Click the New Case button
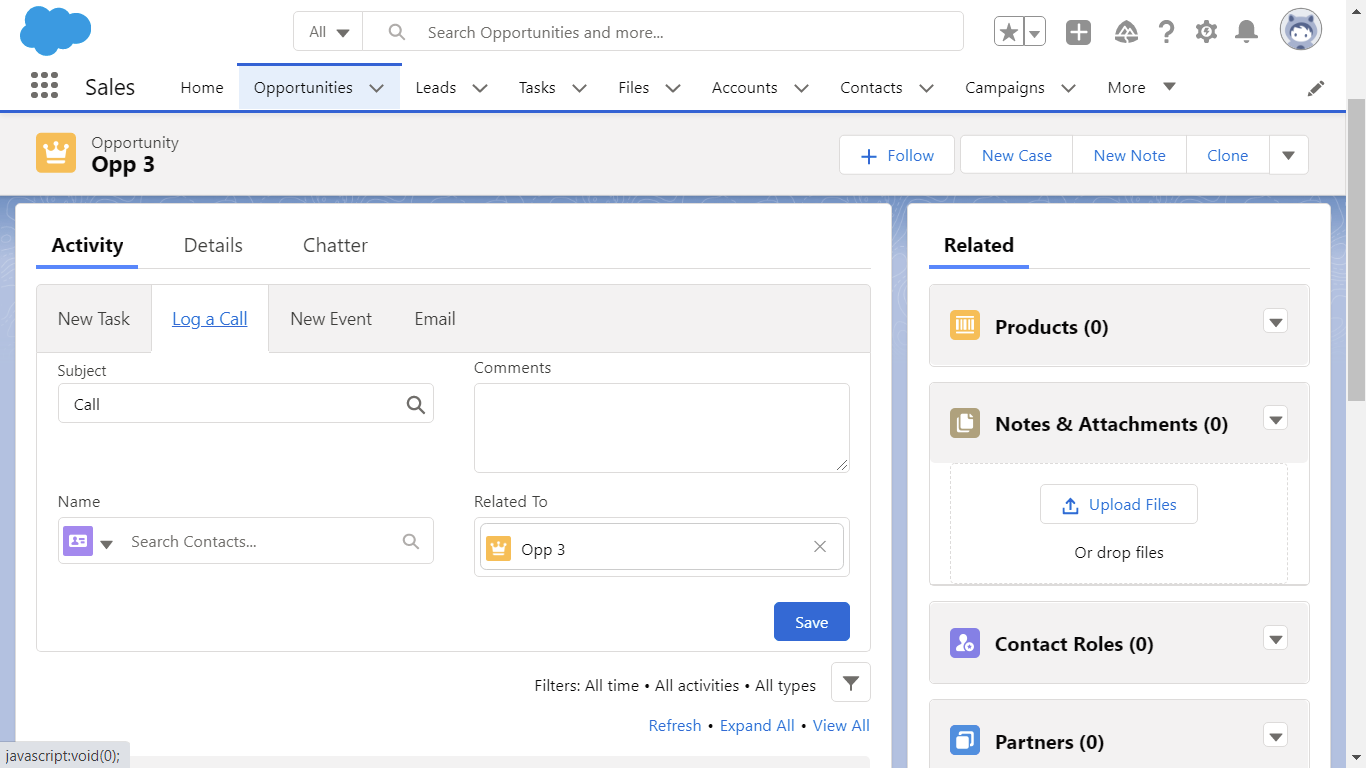 click(x=1017, y=155)
